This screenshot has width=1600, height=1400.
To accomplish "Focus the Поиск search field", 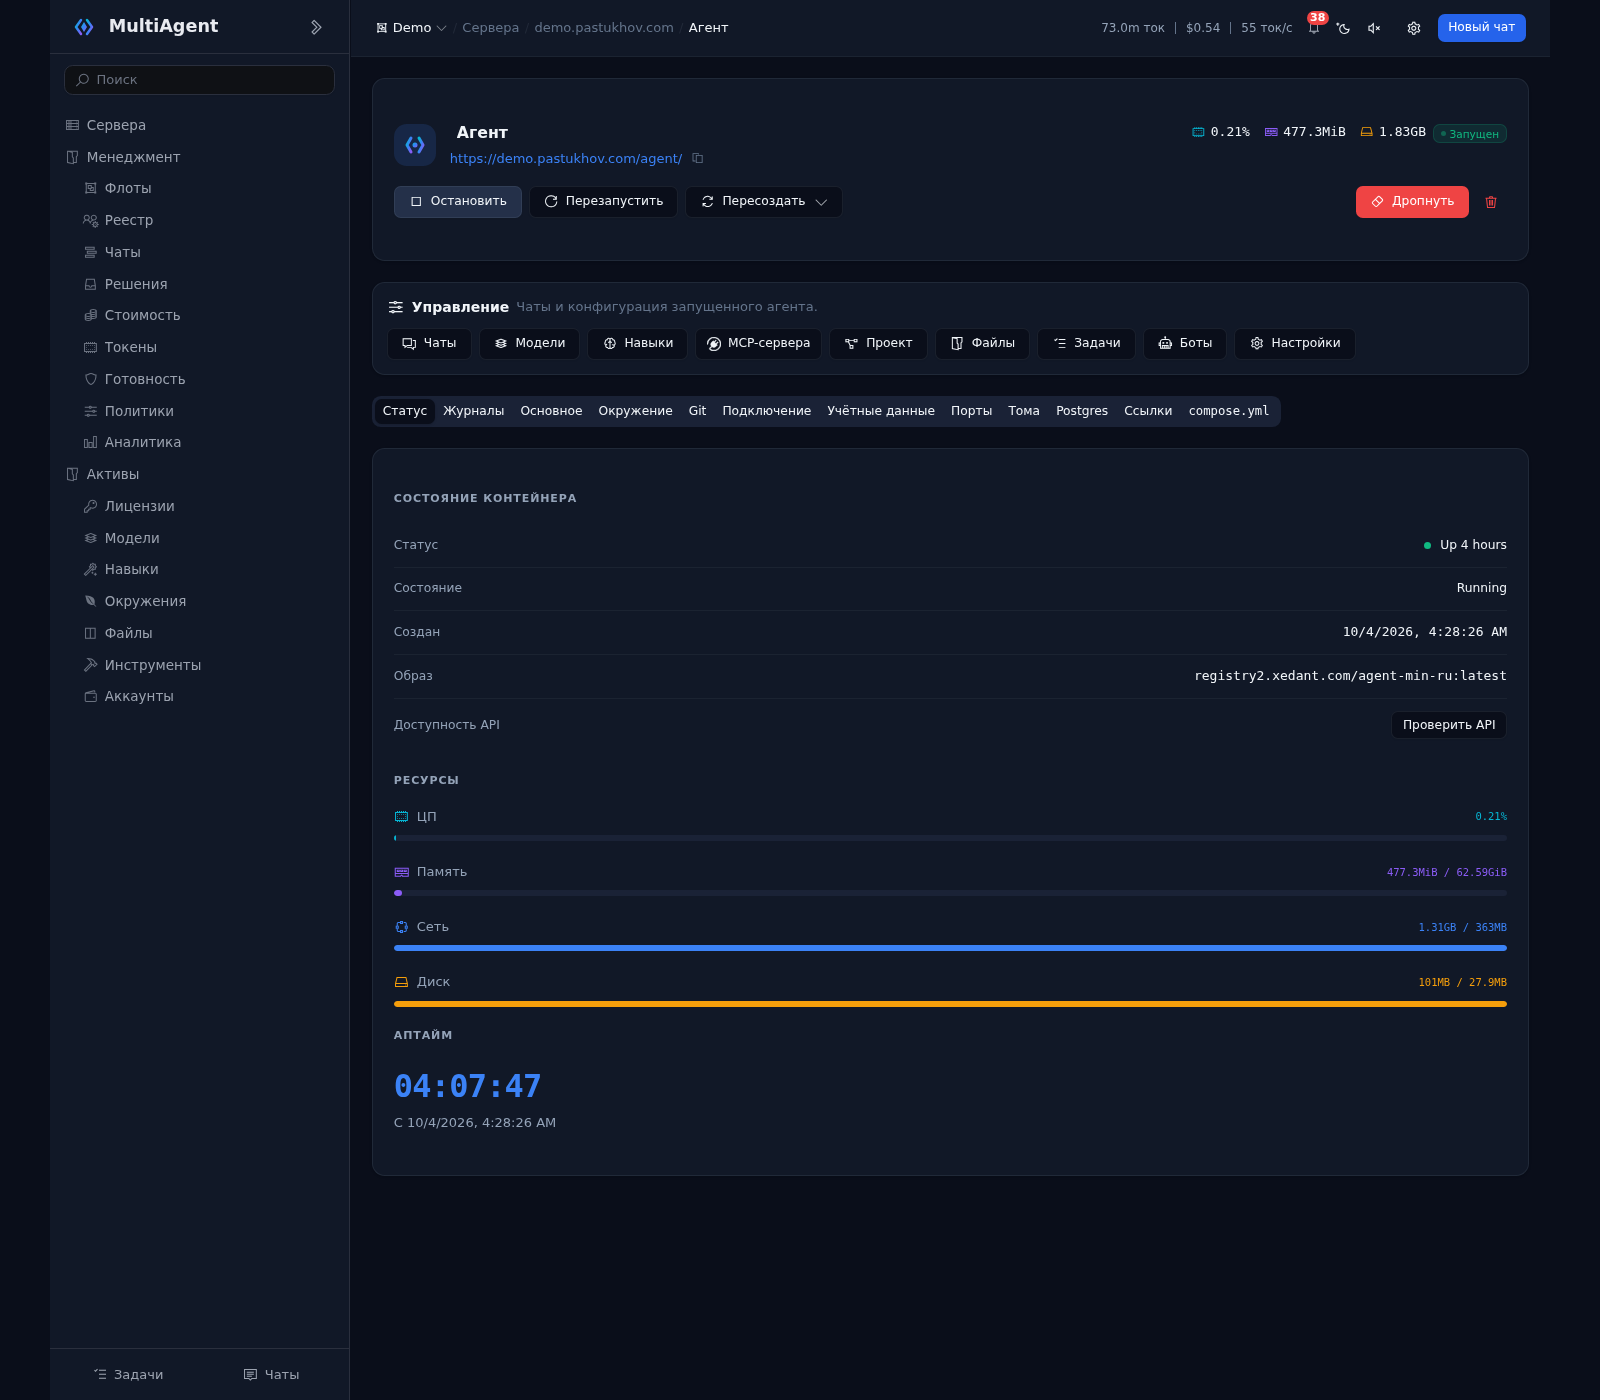I will (199, 80).
